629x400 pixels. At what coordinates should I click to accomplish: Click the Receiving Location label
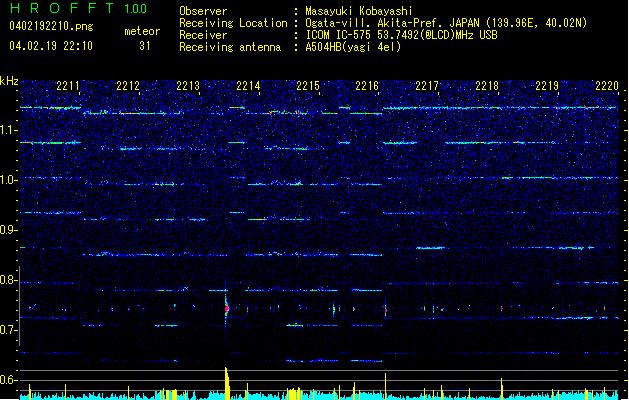click(233, 23)
